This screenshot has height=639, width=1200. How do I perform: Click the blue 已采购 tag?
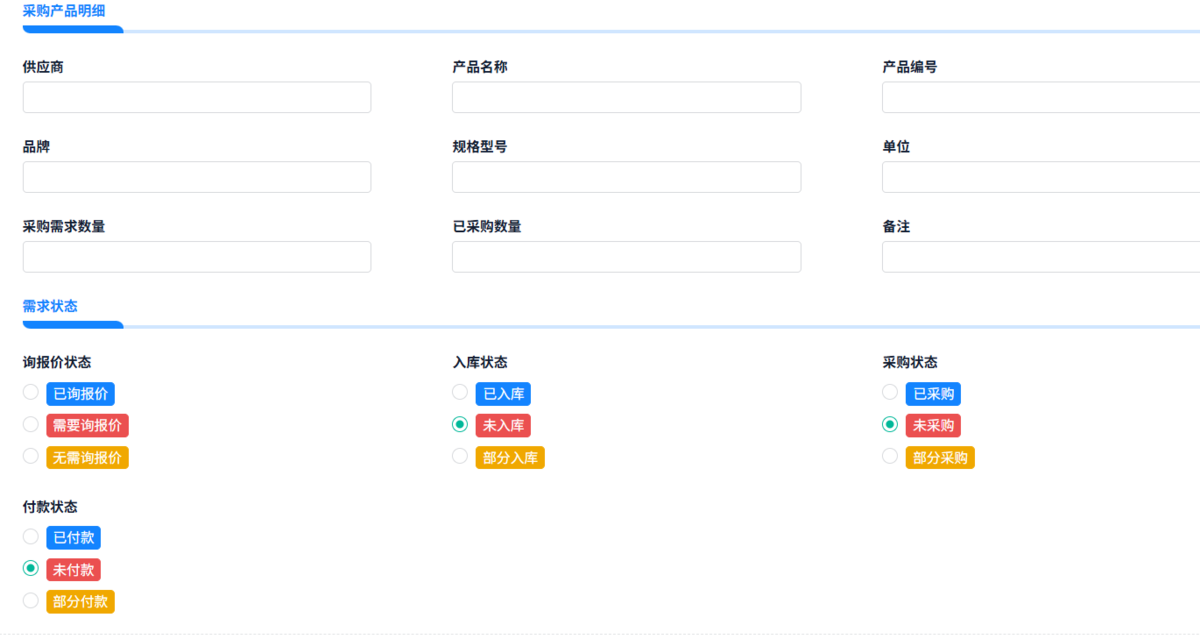933,394
